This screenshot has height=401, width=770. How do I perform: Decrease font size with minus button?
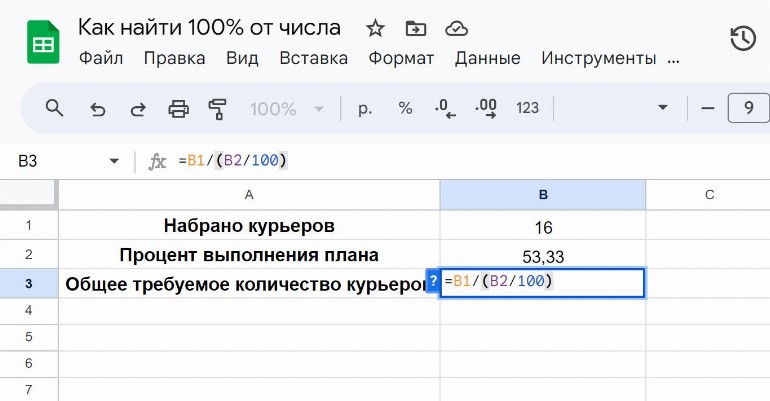tap(708, 108)
